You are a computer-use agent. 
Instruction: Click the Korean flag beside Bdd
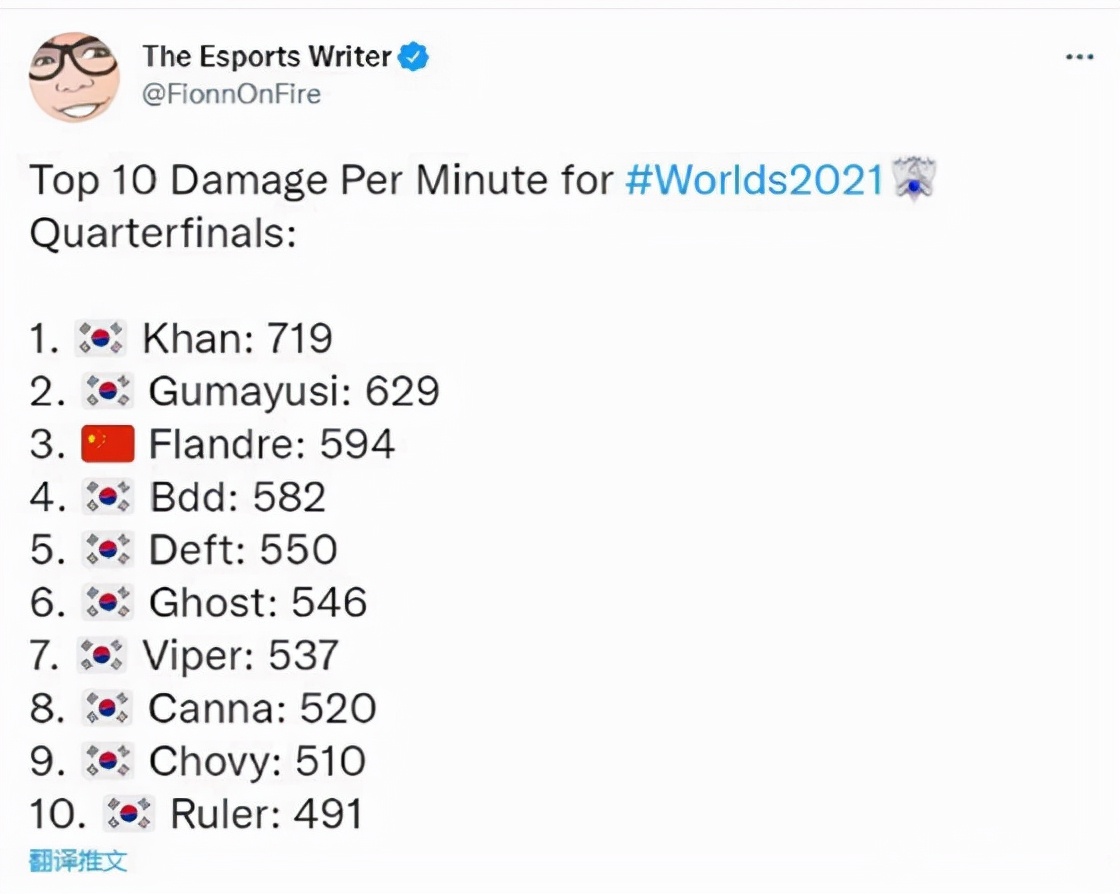[107, 497]
